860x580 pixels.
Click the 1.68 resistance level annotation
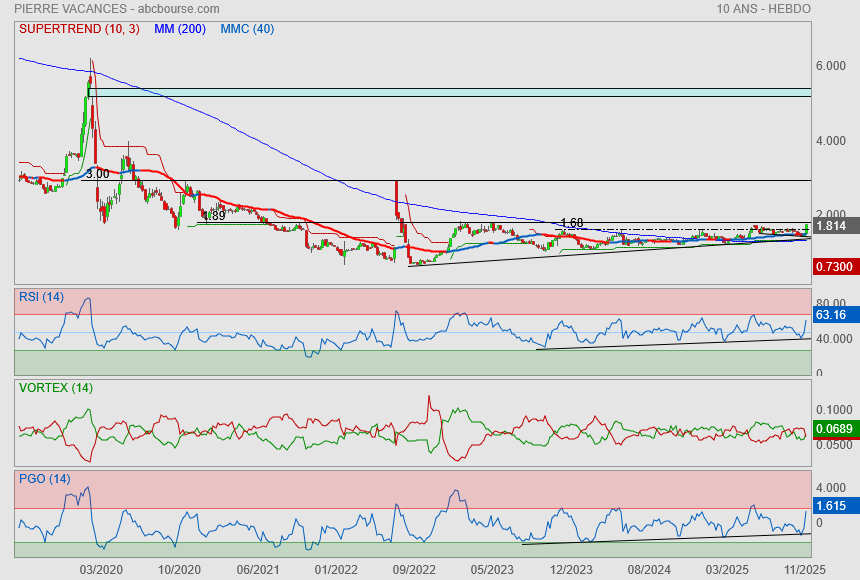[571, 222]
